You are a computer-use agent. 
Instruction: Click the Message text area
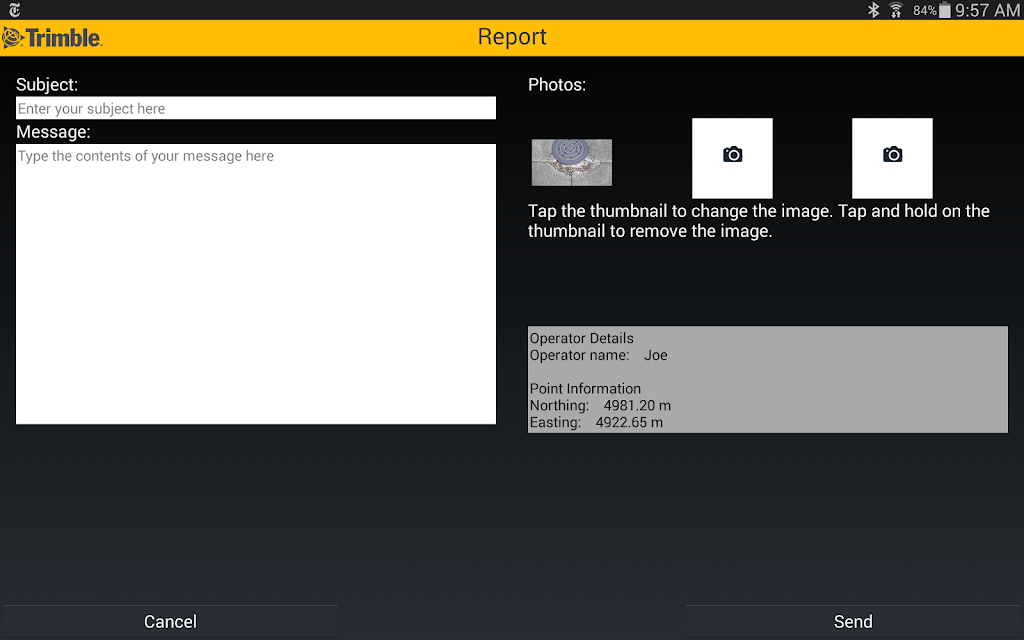256,284
